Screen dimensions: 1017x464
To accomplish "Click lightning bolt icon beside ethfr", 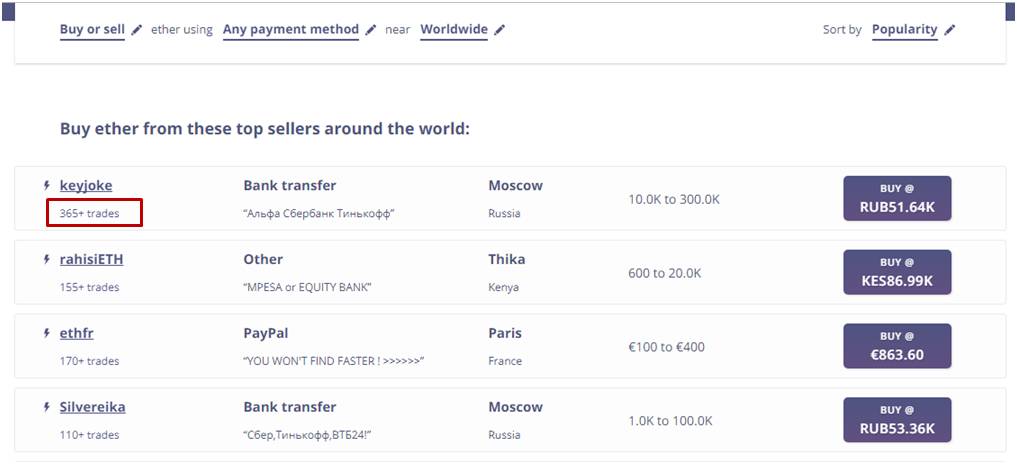I will [x=47, y=334].
